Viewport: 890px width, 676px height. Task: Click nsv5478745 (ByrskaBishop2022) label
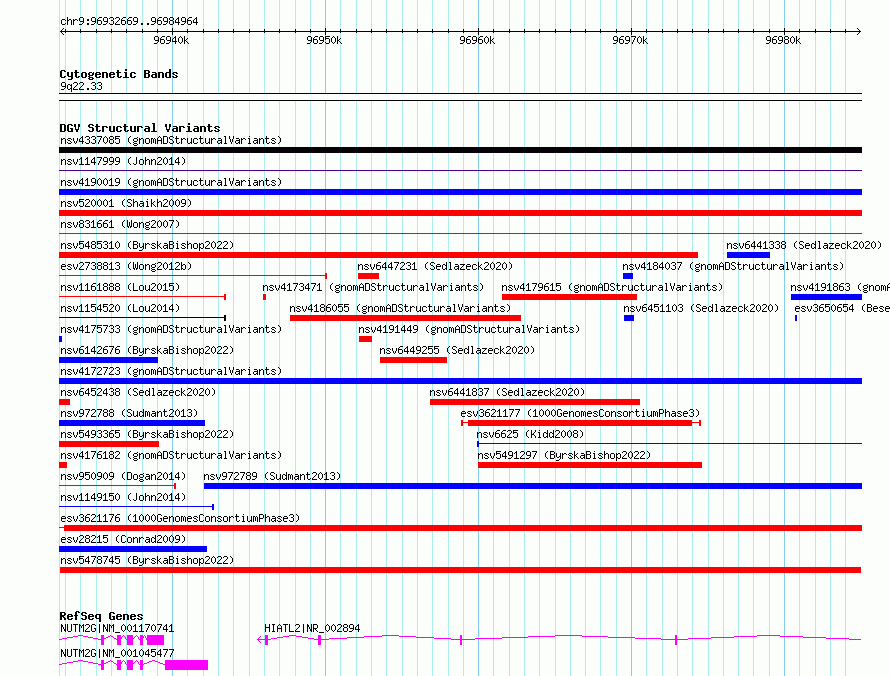[147, 560]
